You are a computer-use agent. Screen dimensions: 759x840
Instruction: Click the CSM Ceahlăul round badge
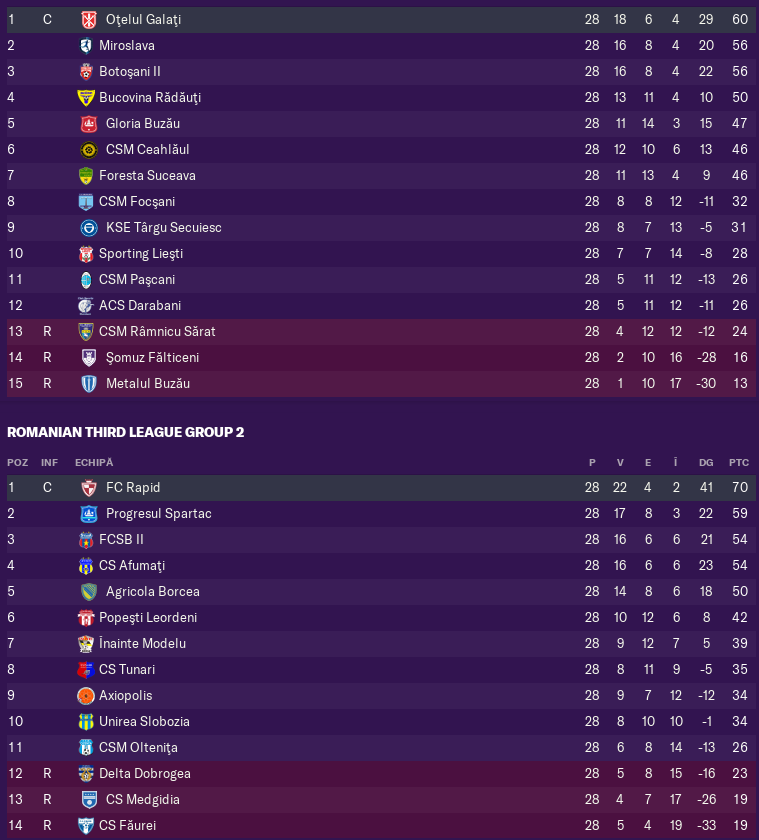(x=88, y=150)
